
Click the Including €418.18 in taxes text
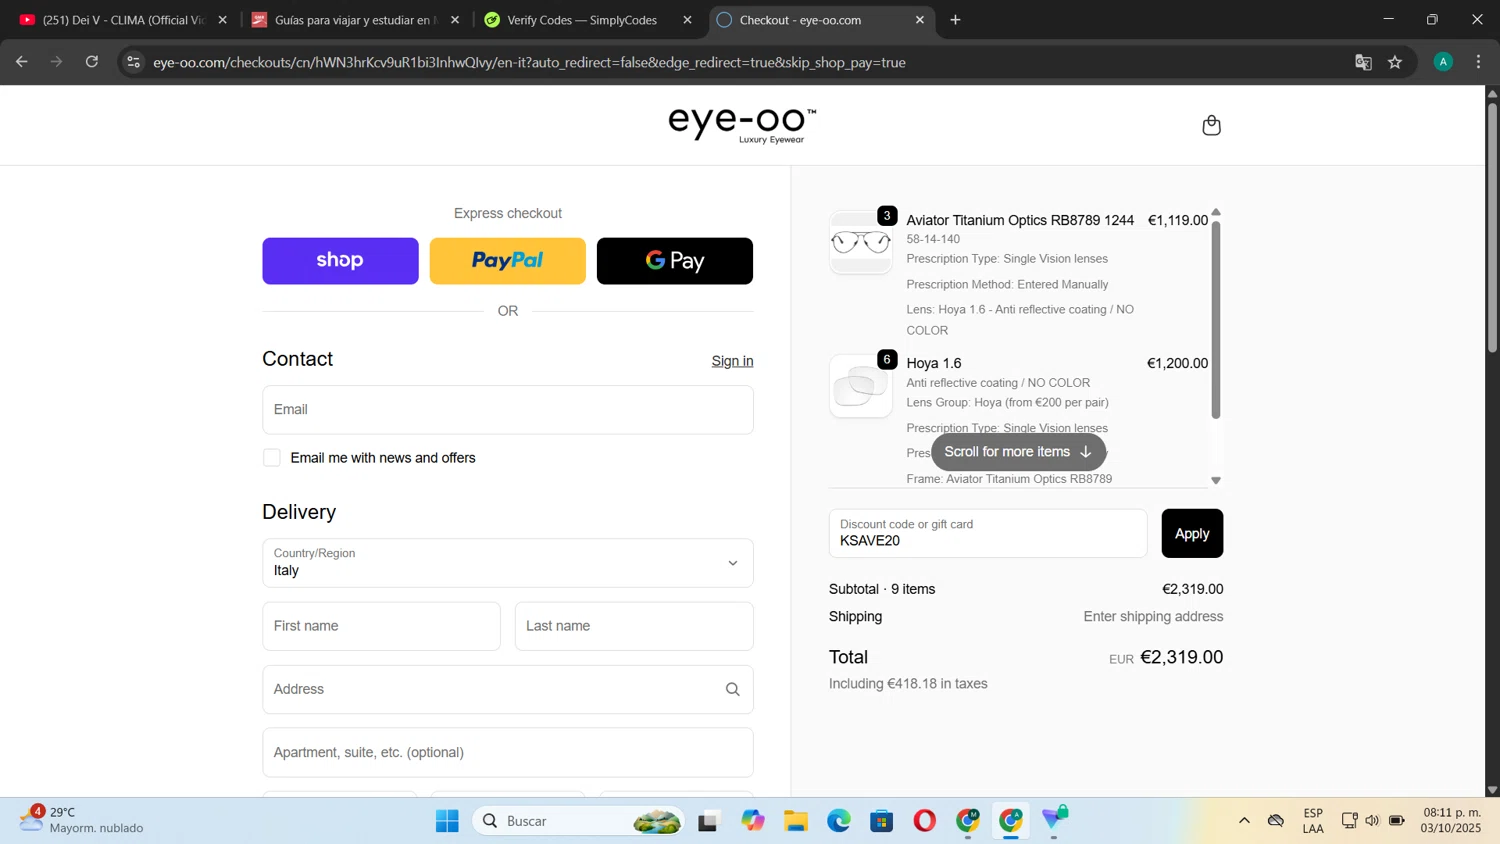tap(908, 684)
